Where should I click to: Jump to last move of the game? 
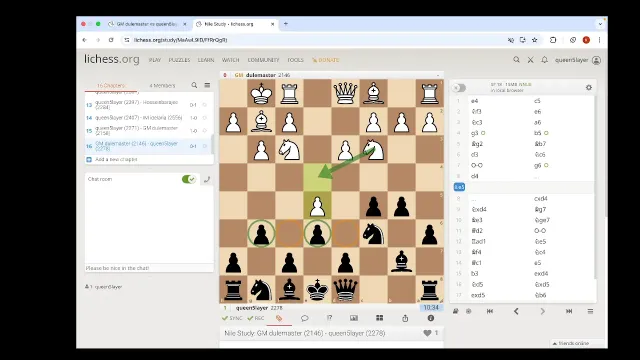[x=569, y=311]
